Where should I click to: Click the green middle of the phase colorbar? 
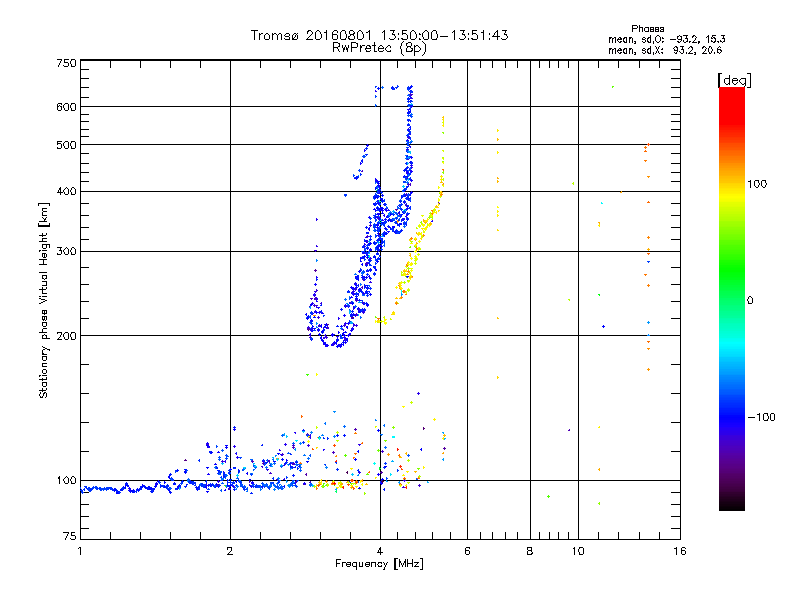coord(732,278)
